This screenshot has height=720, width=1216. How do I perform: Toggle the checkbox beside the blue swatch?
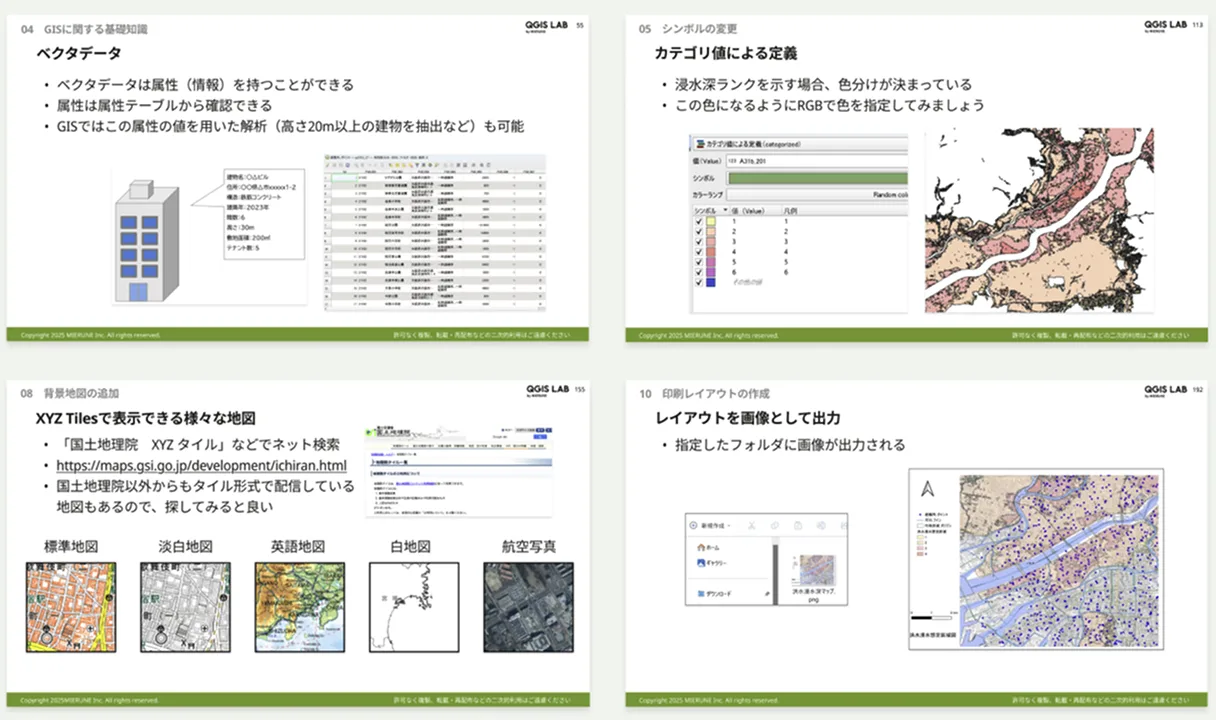[x=698, y=283]
